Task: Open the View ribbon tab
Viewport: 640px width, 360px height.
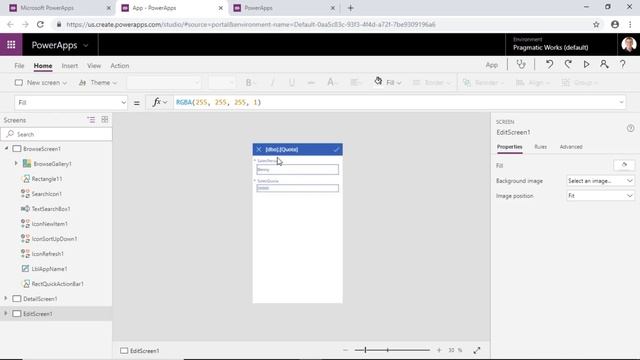Action: (94, 66)
